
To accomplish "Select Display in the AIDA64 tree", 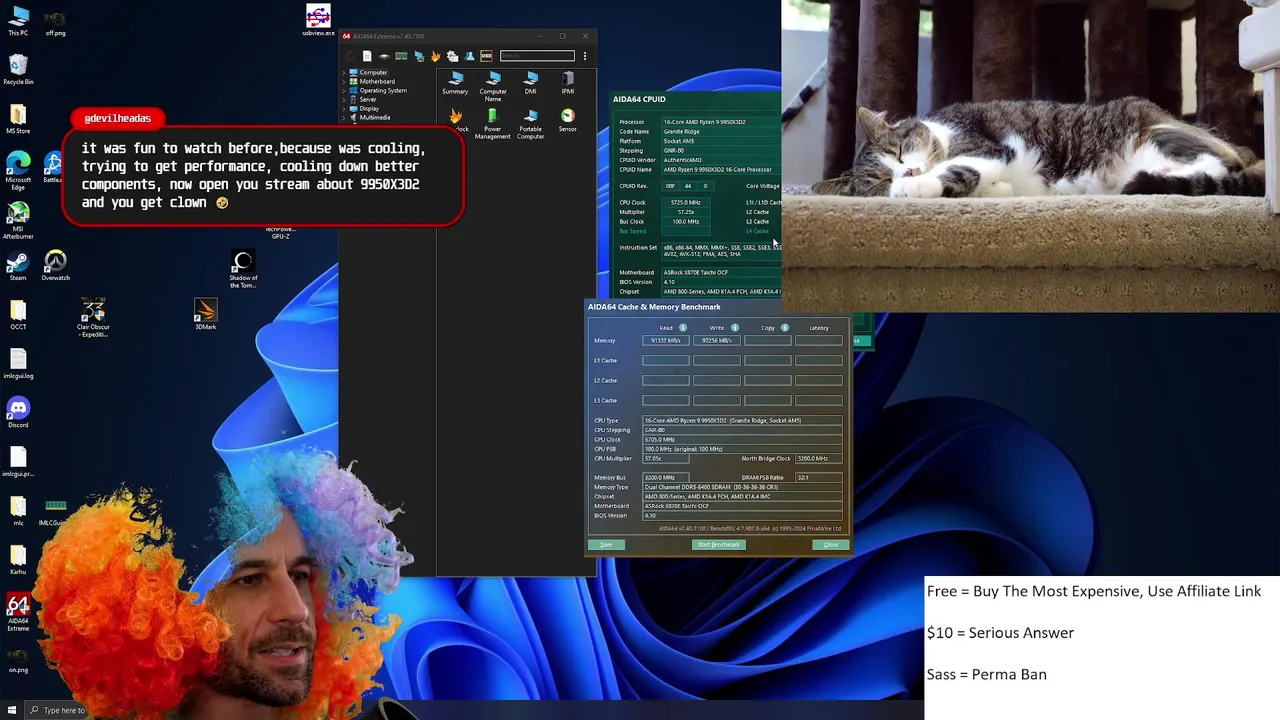I will (369, 109).
